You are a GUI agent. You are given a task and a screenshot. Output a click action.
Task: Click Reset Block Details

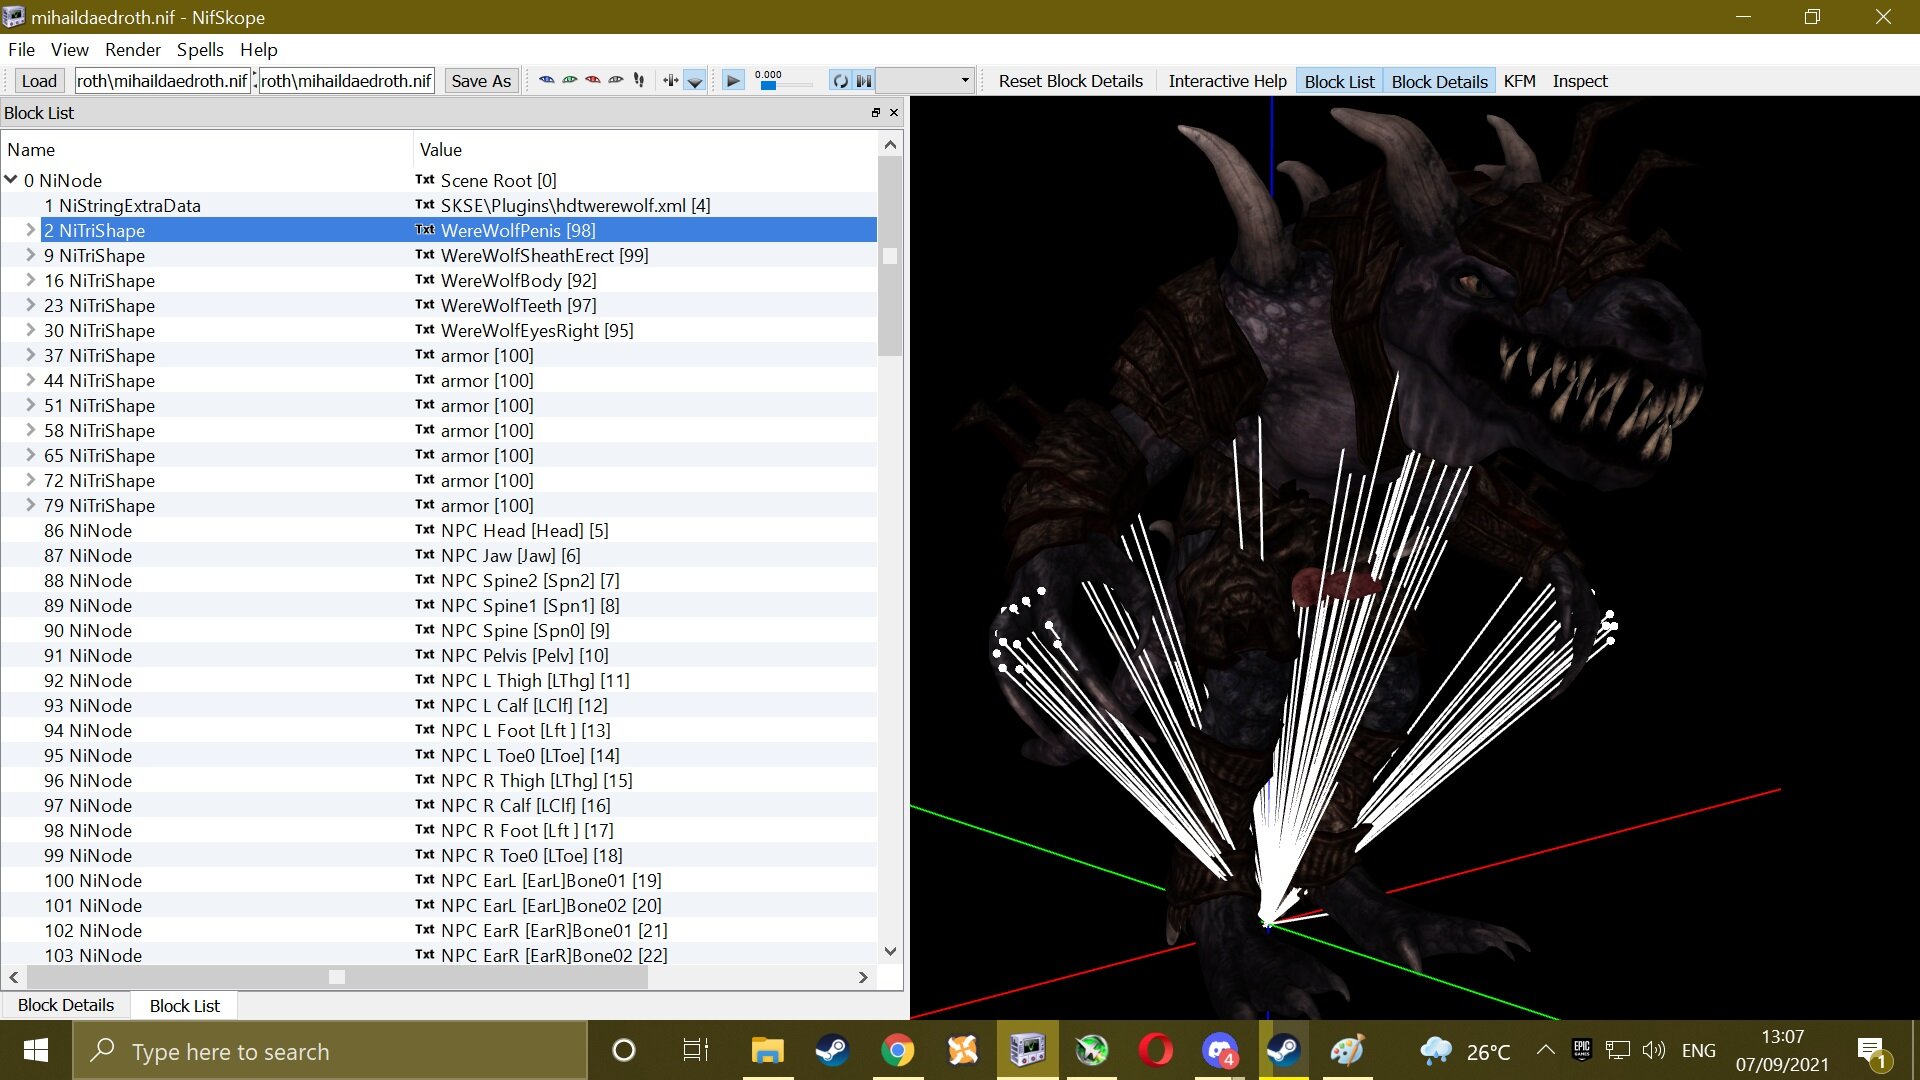point(1071,81)
